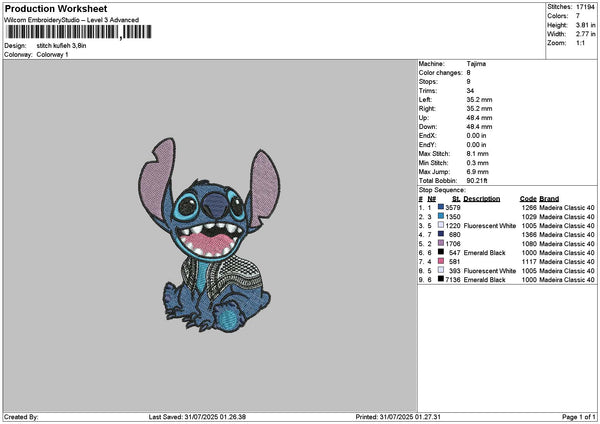Viewport: 600px width, 424px height.
Task: Pick the white swatch in the 393 stitches row
Action: pyautogui.click(x=441, y=270)
